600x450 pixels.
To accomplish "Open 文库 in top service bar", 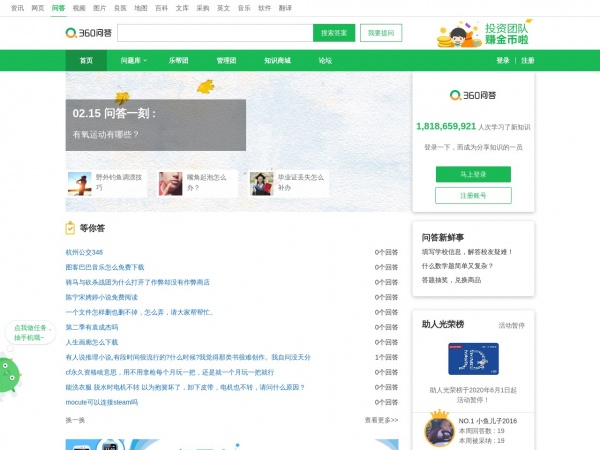I will [182, 8].
